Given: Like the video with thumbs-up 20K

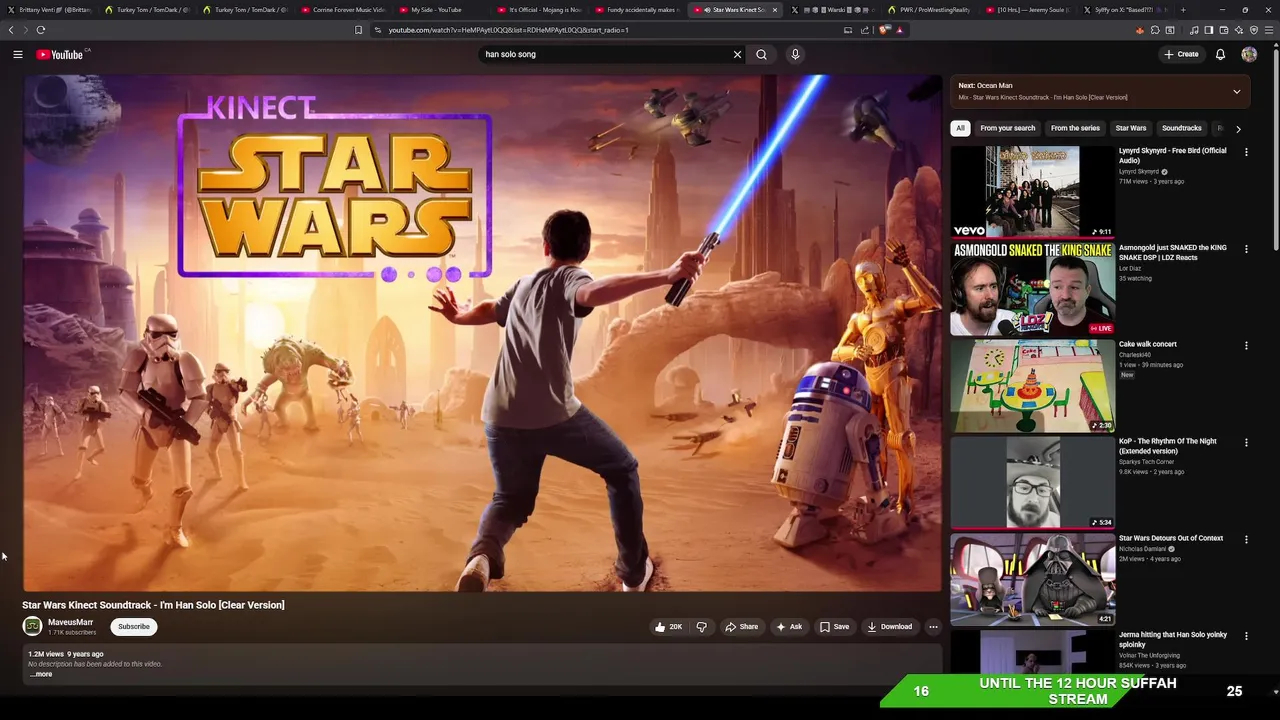Looking at the screenshot, I should click(x=668, y=627).
